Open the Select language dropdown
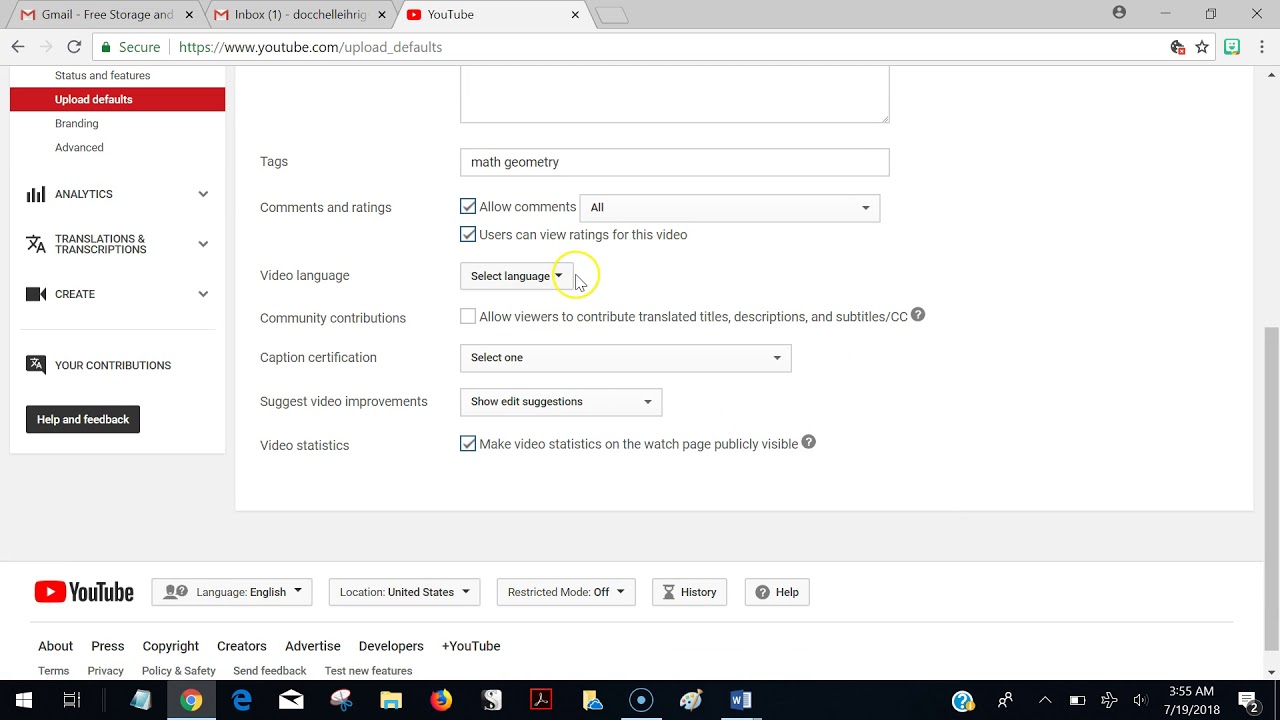The image size is (1280, 720). (x=517, y=276)
